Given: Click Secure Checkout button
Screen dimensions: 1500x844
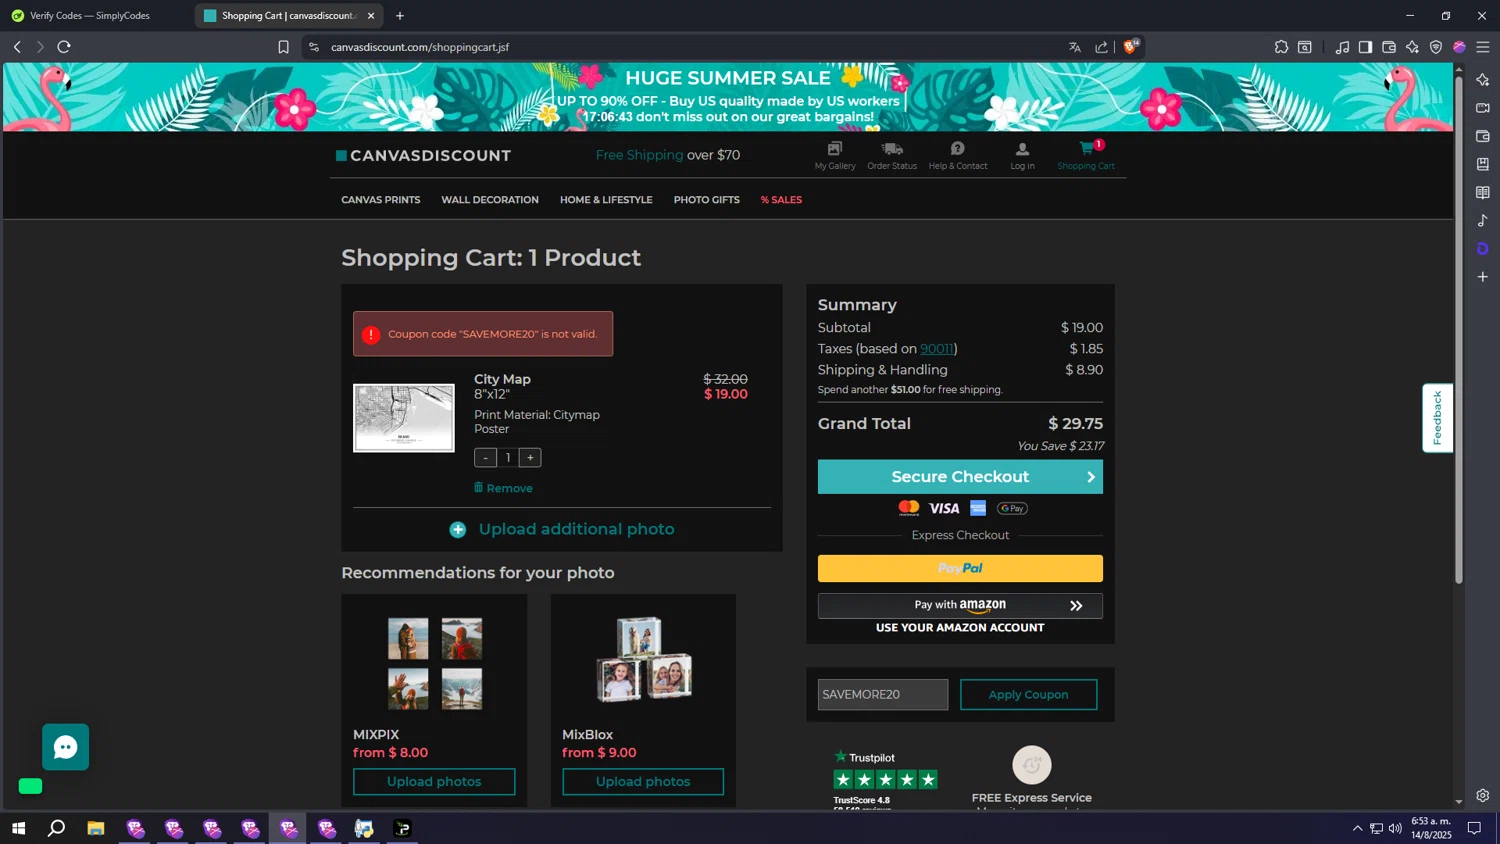Looking at the screenshot, I should click(960, 477).
